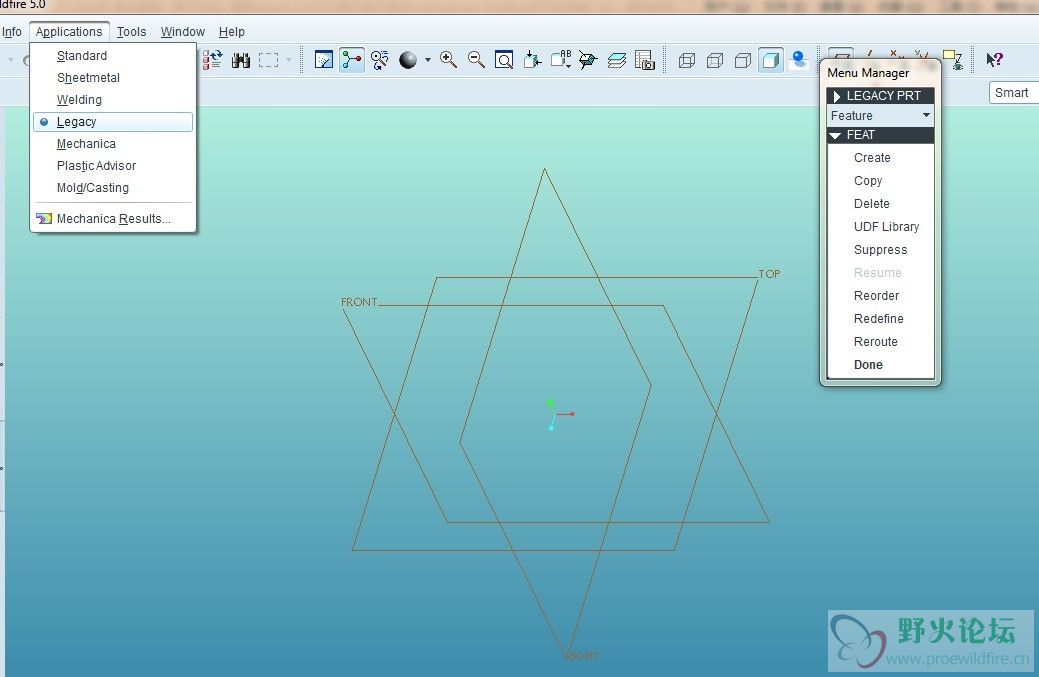Click the Zoom In magnifier
Image resolution: width=1039 pixels, height=677 pixels.
(x=449, y=60)
